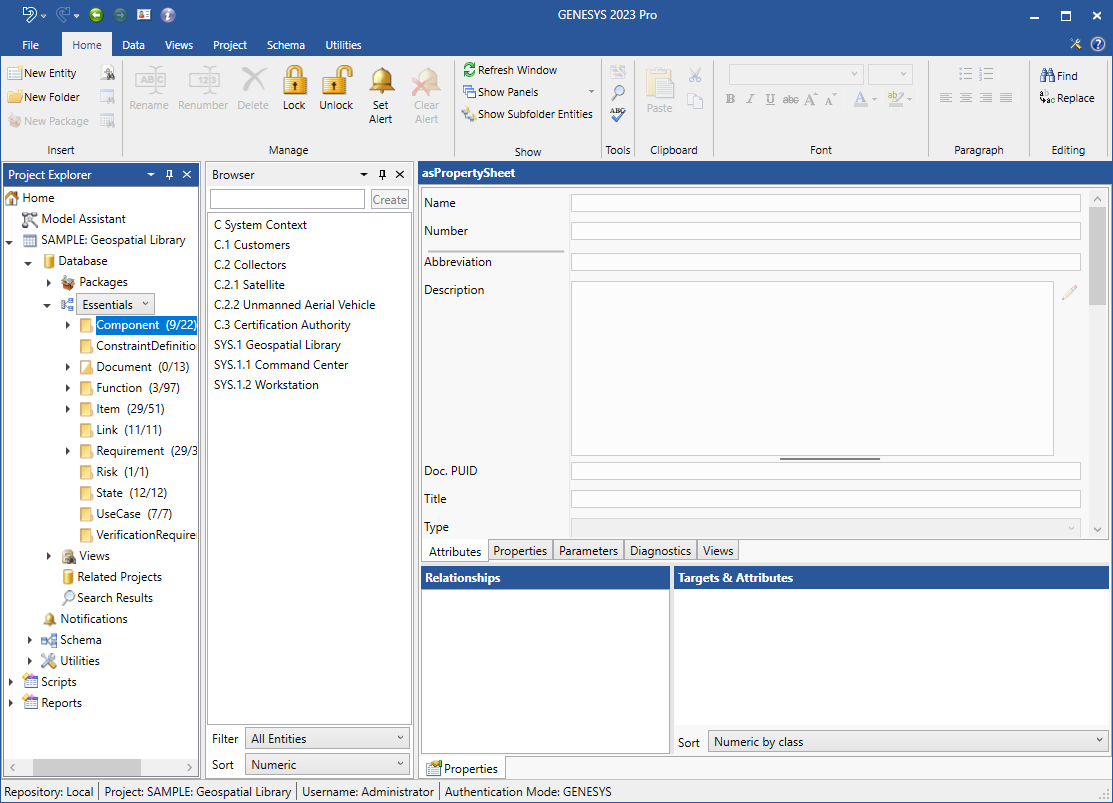1113x803 pixels.
Task: Toggle Strikethrough formatting
Action: point(790,99)
